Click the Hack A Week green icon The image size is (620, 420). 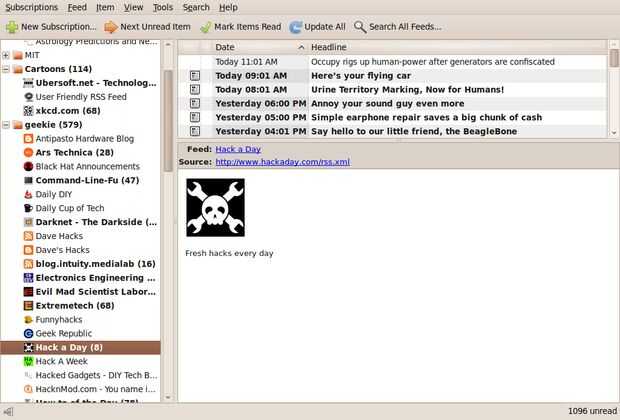[28, 361]
